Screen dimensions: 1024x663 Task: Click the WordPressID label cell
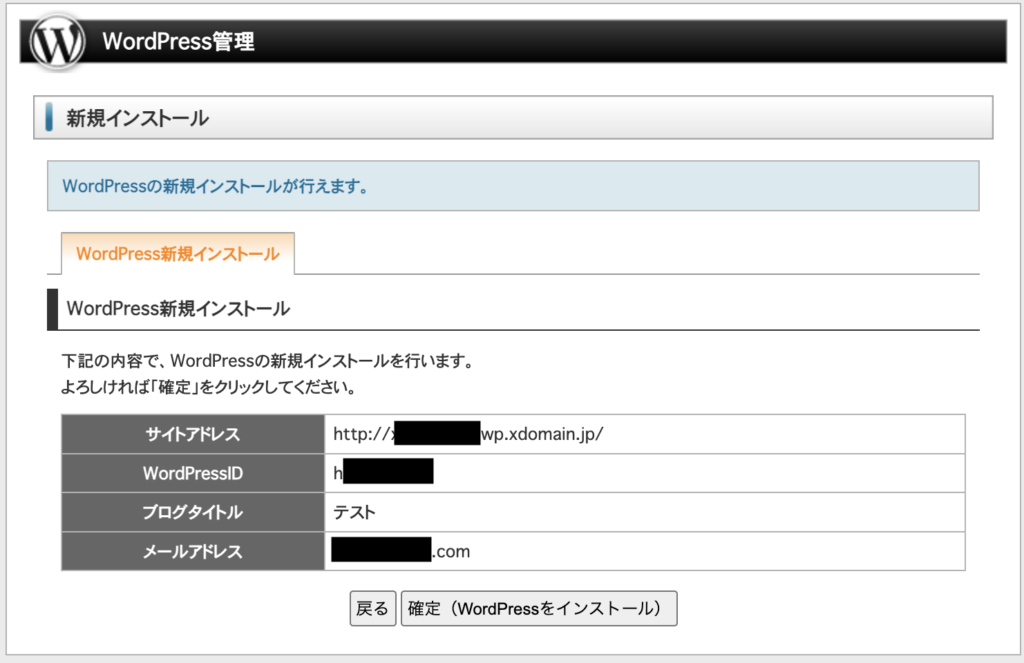pyautogui.click(x=193, y=473)
